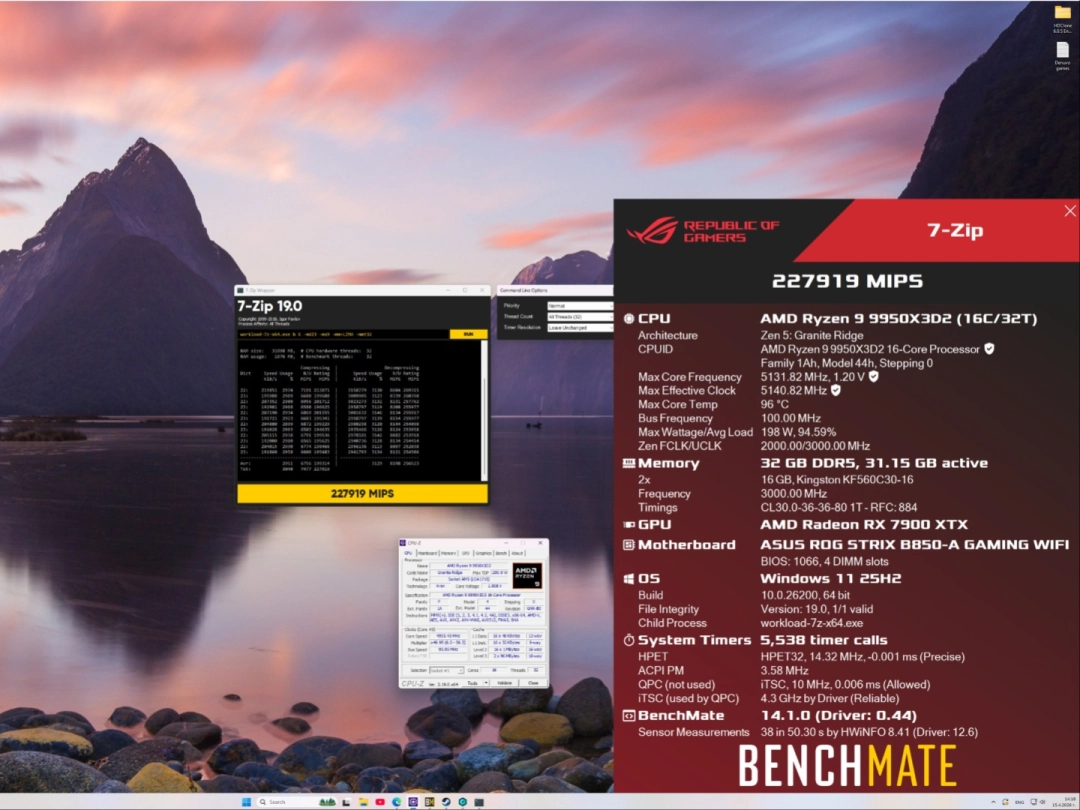Click the System Timers clock icon

click(x=628, y=640)
